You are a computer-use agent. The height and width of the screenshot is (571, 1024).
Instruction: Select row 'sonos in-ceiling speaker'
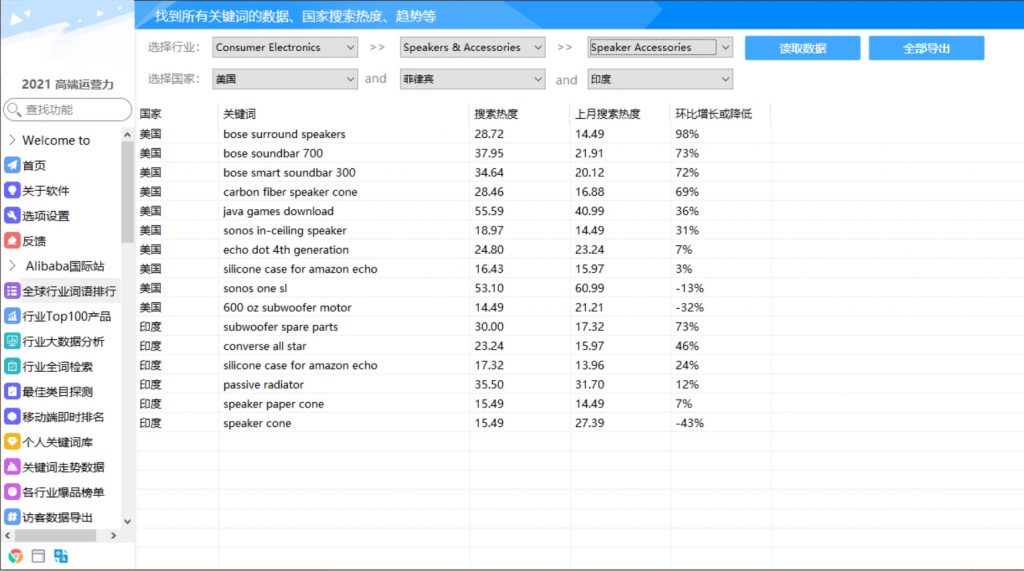tap(454, 230)
